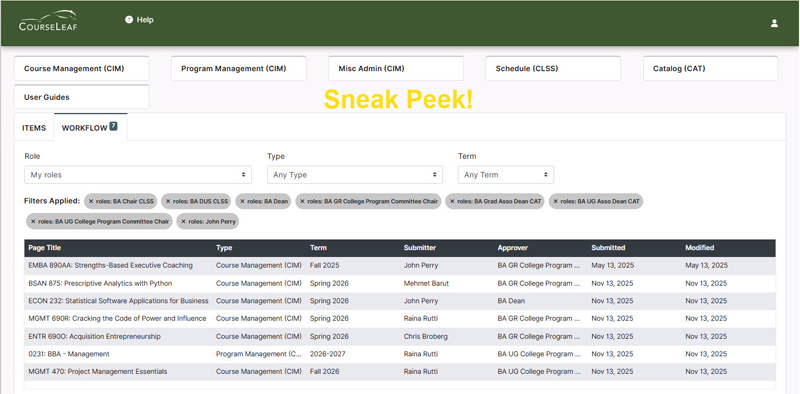Open the Role dropdown showing My roles
This screenshot has width=800, height=394.
[x=138, y=175]
